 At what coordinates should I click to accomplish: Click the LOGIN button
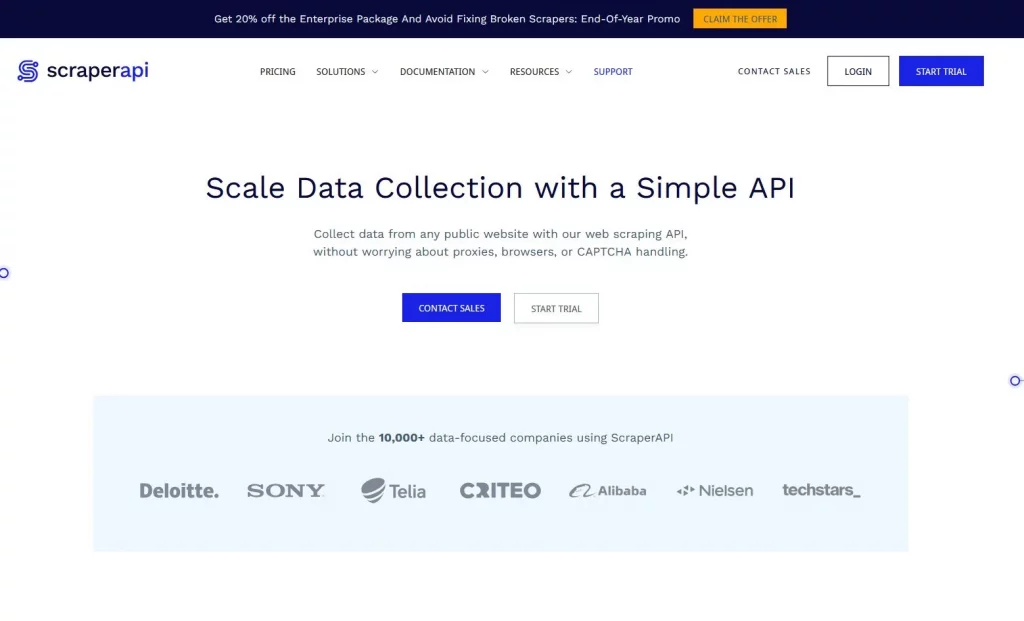point(857,71)
